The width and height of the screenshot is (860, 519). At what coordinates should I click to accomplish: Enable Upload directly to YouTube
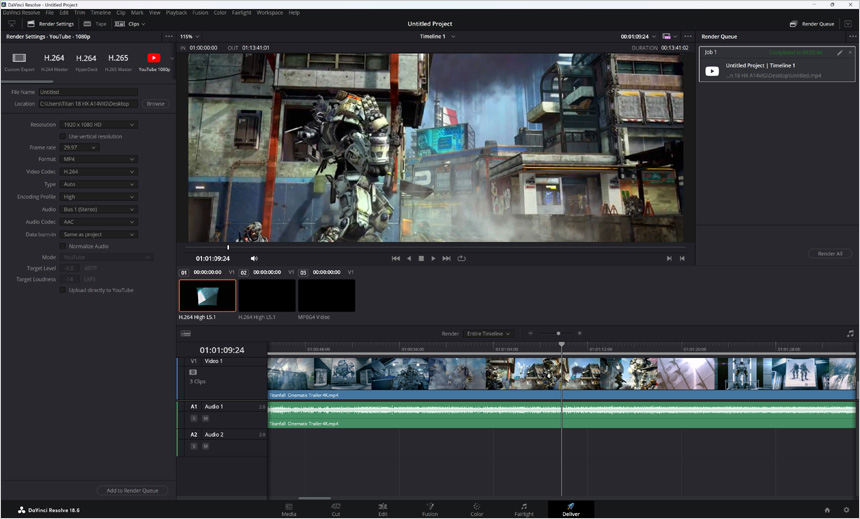tap(63, 290)
